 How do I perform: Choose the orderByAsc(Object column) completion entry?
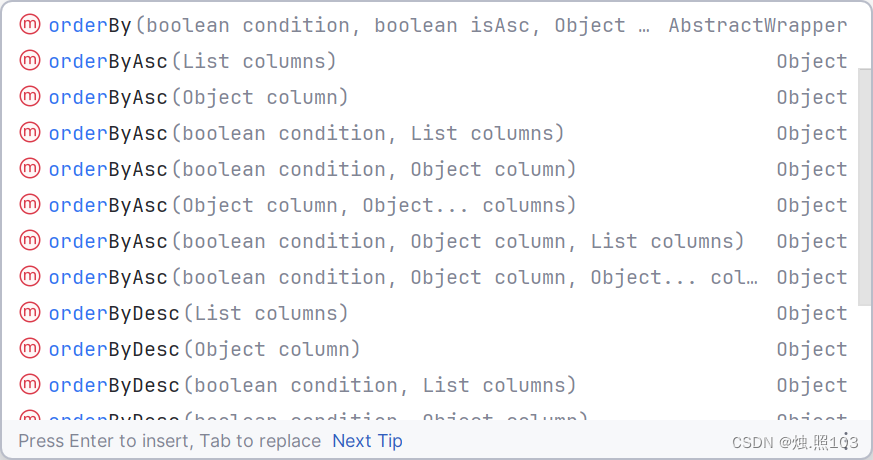pyautogui.click(x=433, y=97)
